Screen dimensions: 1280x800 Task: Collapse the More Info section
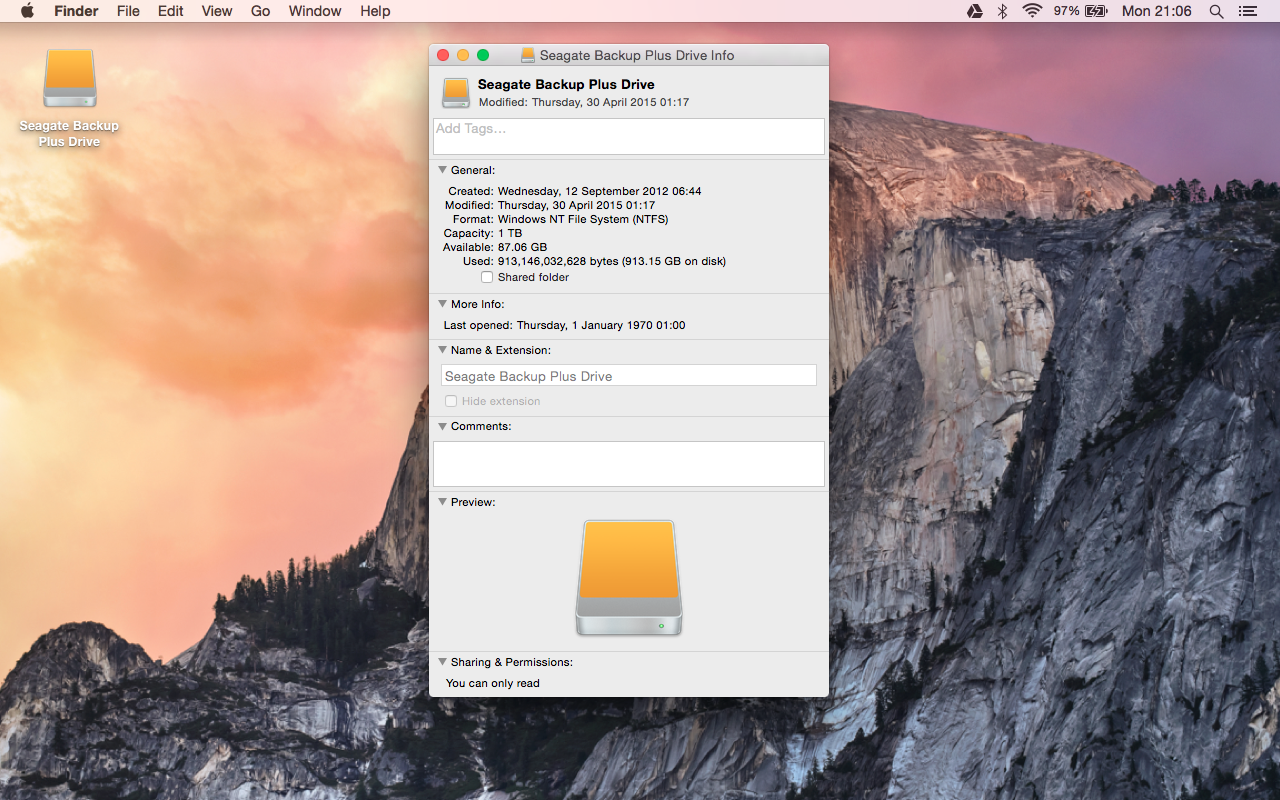tap(442, 304)
